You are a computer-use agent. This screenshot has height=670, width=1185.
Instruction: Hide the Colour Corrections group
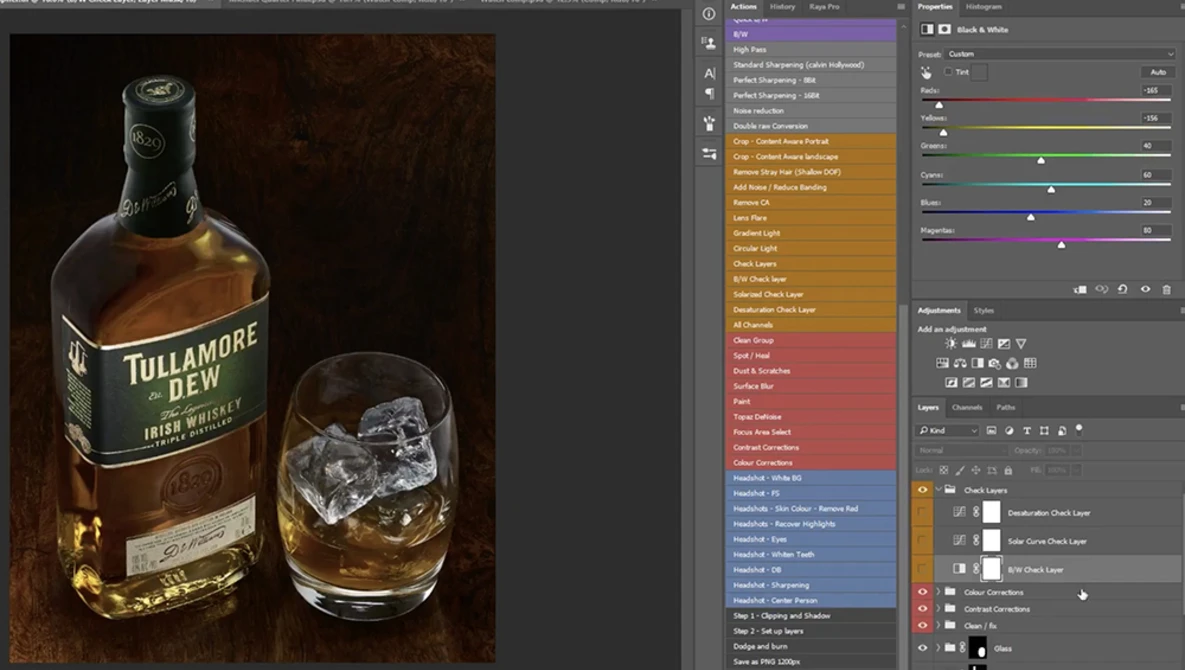[x=922, y=592]
